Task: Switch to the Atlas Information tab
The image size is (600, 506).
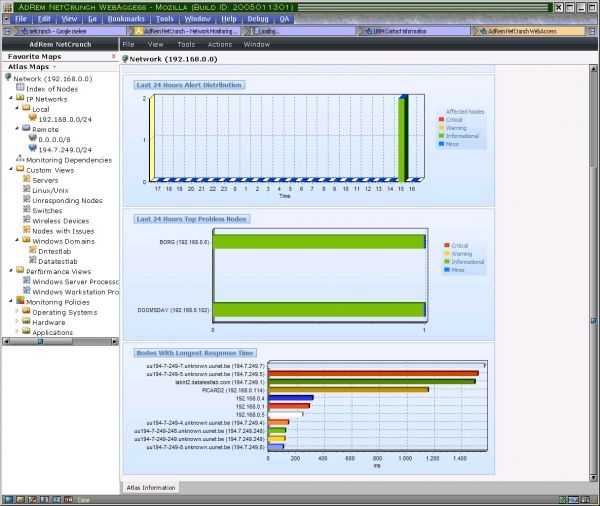Action: (x=151, y=488)
